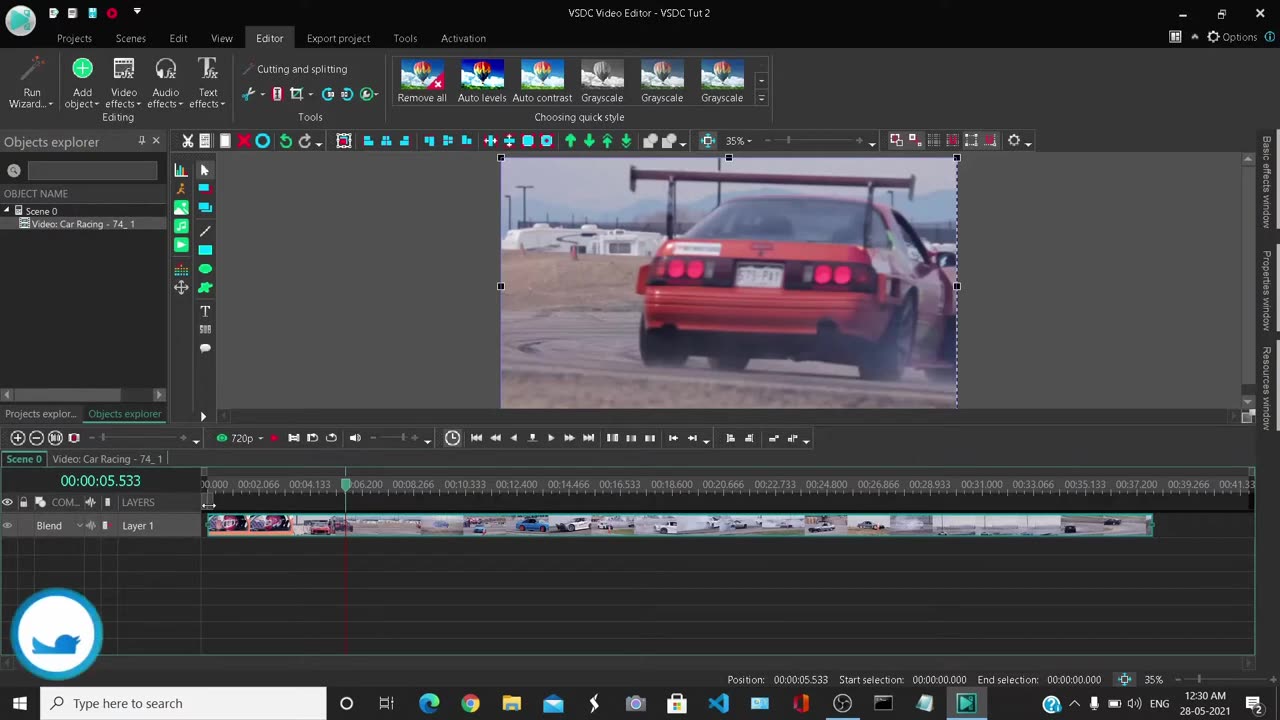Open the Scenes menu tab

coord(131,38)
